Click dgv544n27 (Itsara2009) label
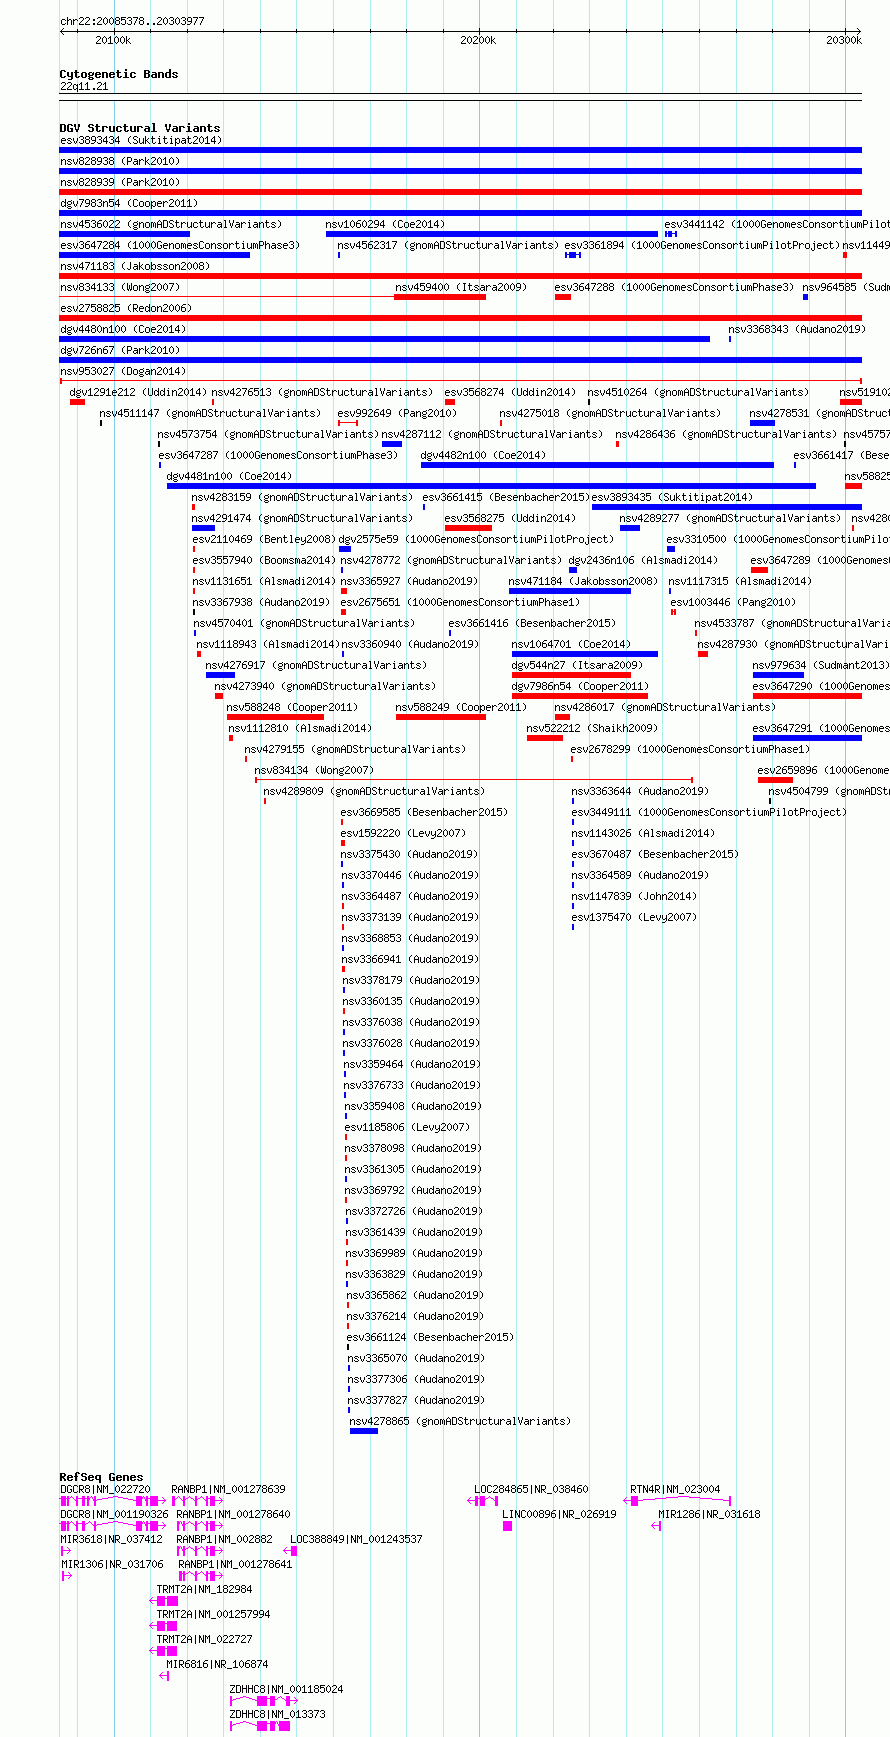 click(x=577, y=665)
